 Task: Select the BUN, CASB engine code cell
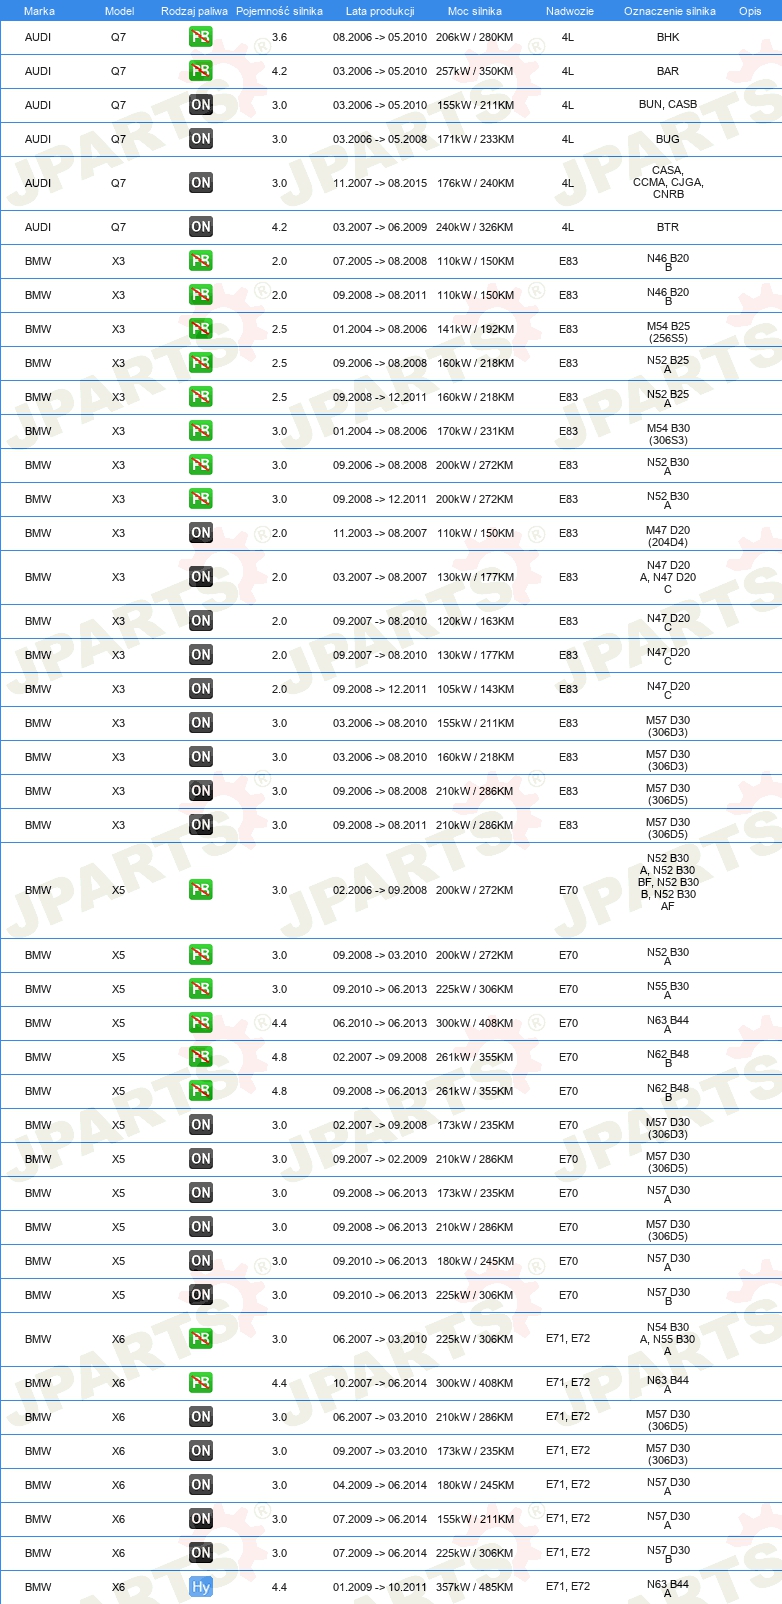[668, 104]
